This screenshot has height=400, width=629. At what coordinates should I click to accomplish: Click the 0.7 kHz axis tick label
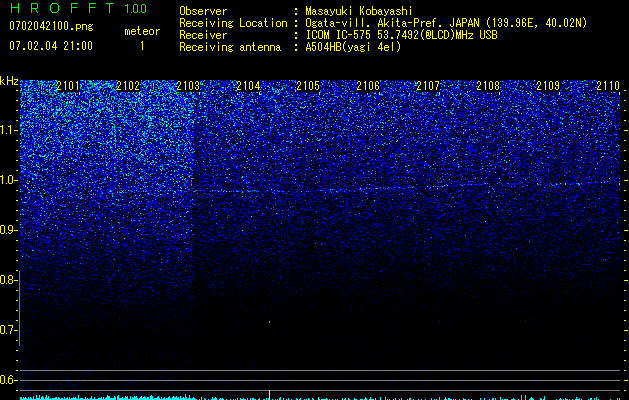point(8,330)
